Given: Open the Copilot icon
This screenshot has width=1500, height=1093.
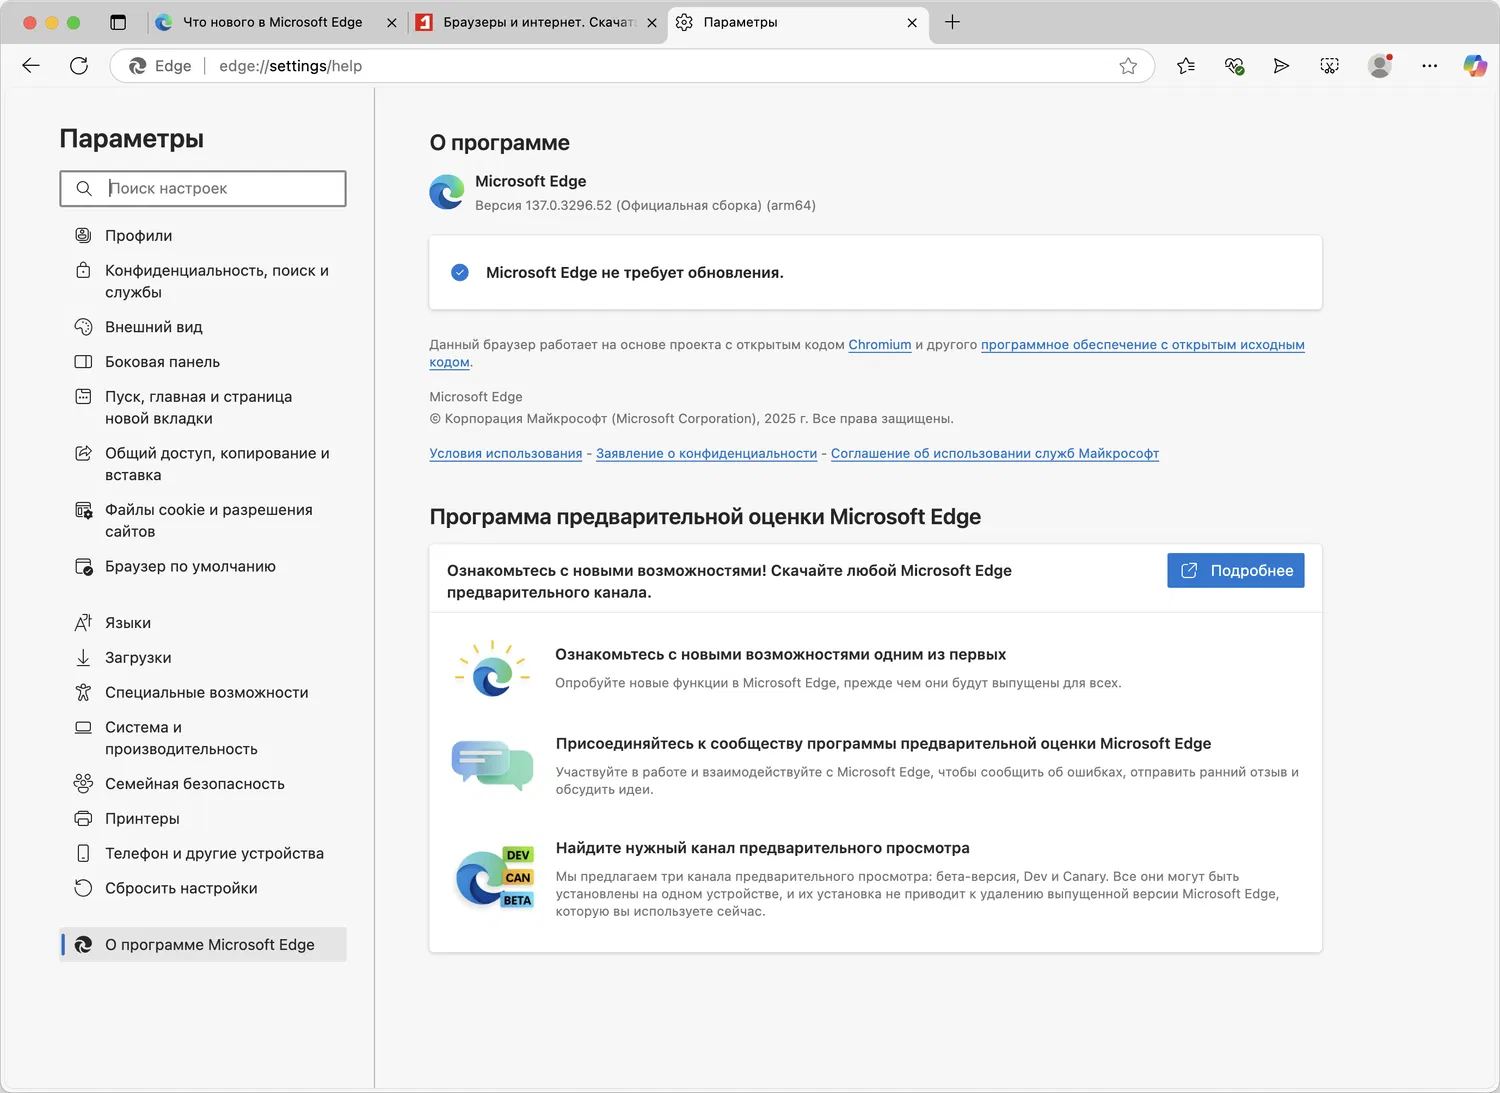Looking at the screenshot, I should point(1475,66).
